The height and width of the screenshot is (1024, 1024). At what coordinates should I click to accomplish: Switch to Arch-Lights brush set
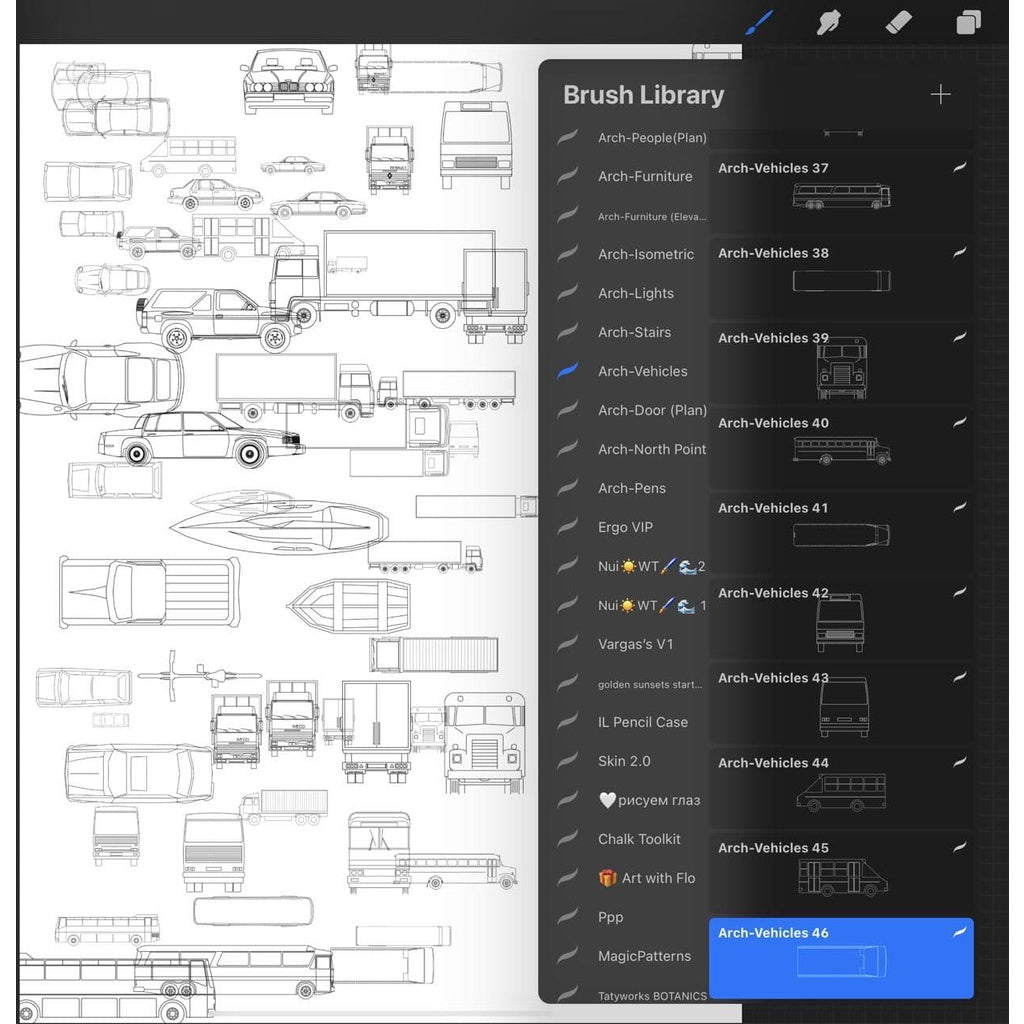(x=635, y=293)
